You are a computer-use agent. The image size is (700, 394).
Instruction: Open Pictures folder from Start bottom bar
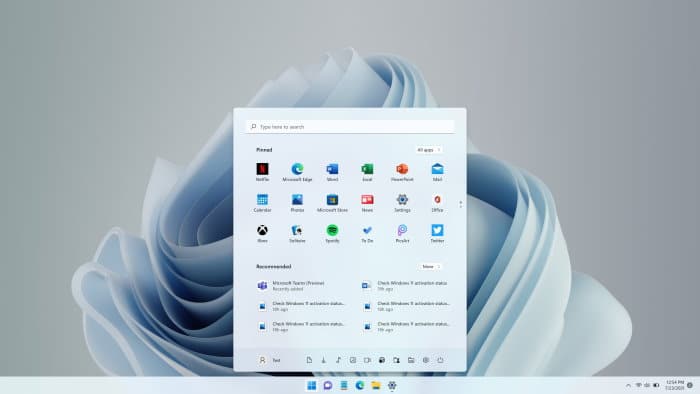tap(353, 360)
